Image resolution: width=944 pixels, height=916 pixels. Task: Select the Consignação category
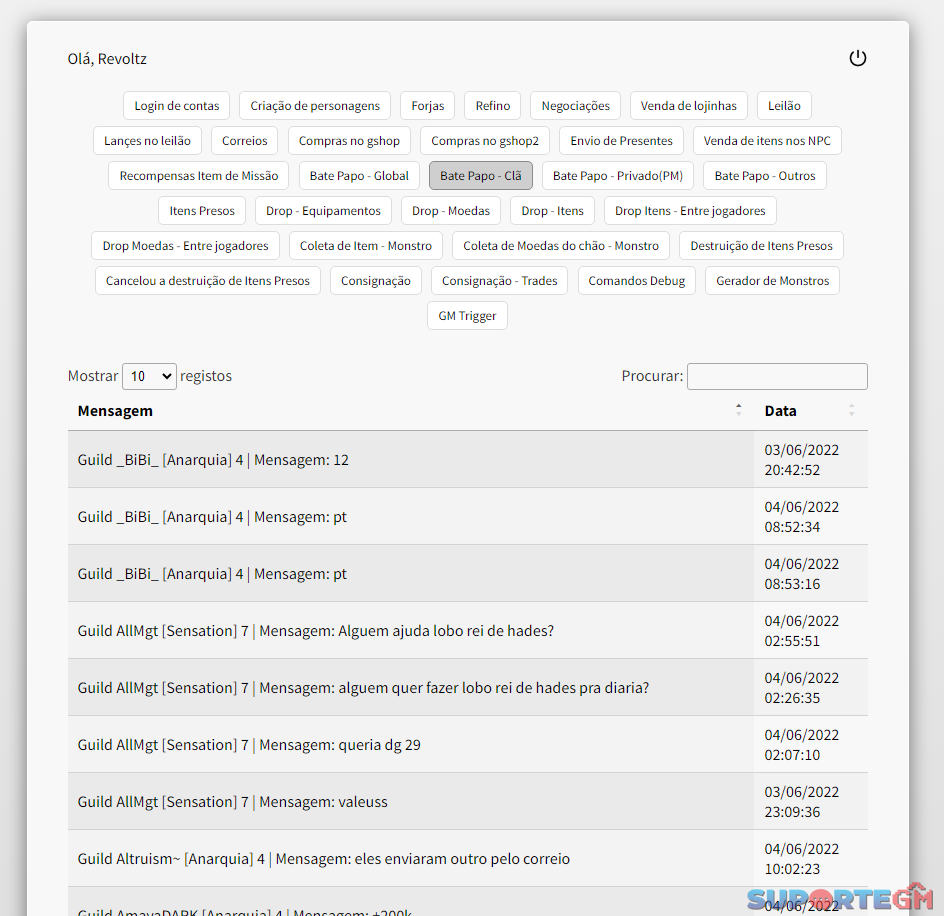pyautogui.click(x=376, y=281)
